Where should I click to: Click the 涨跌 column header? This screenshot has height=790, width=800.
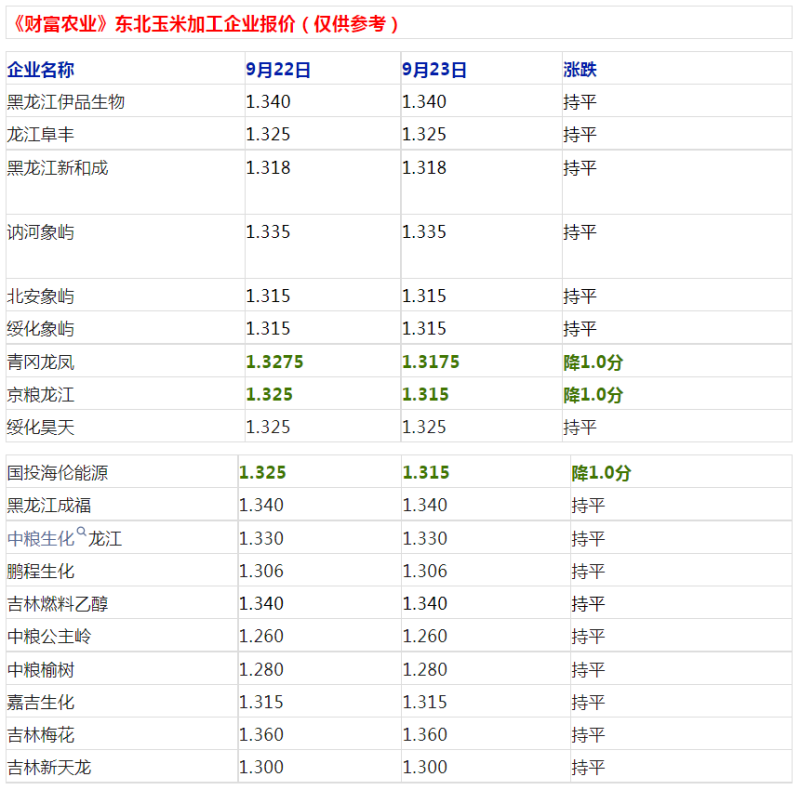click(x=580, y=69)
